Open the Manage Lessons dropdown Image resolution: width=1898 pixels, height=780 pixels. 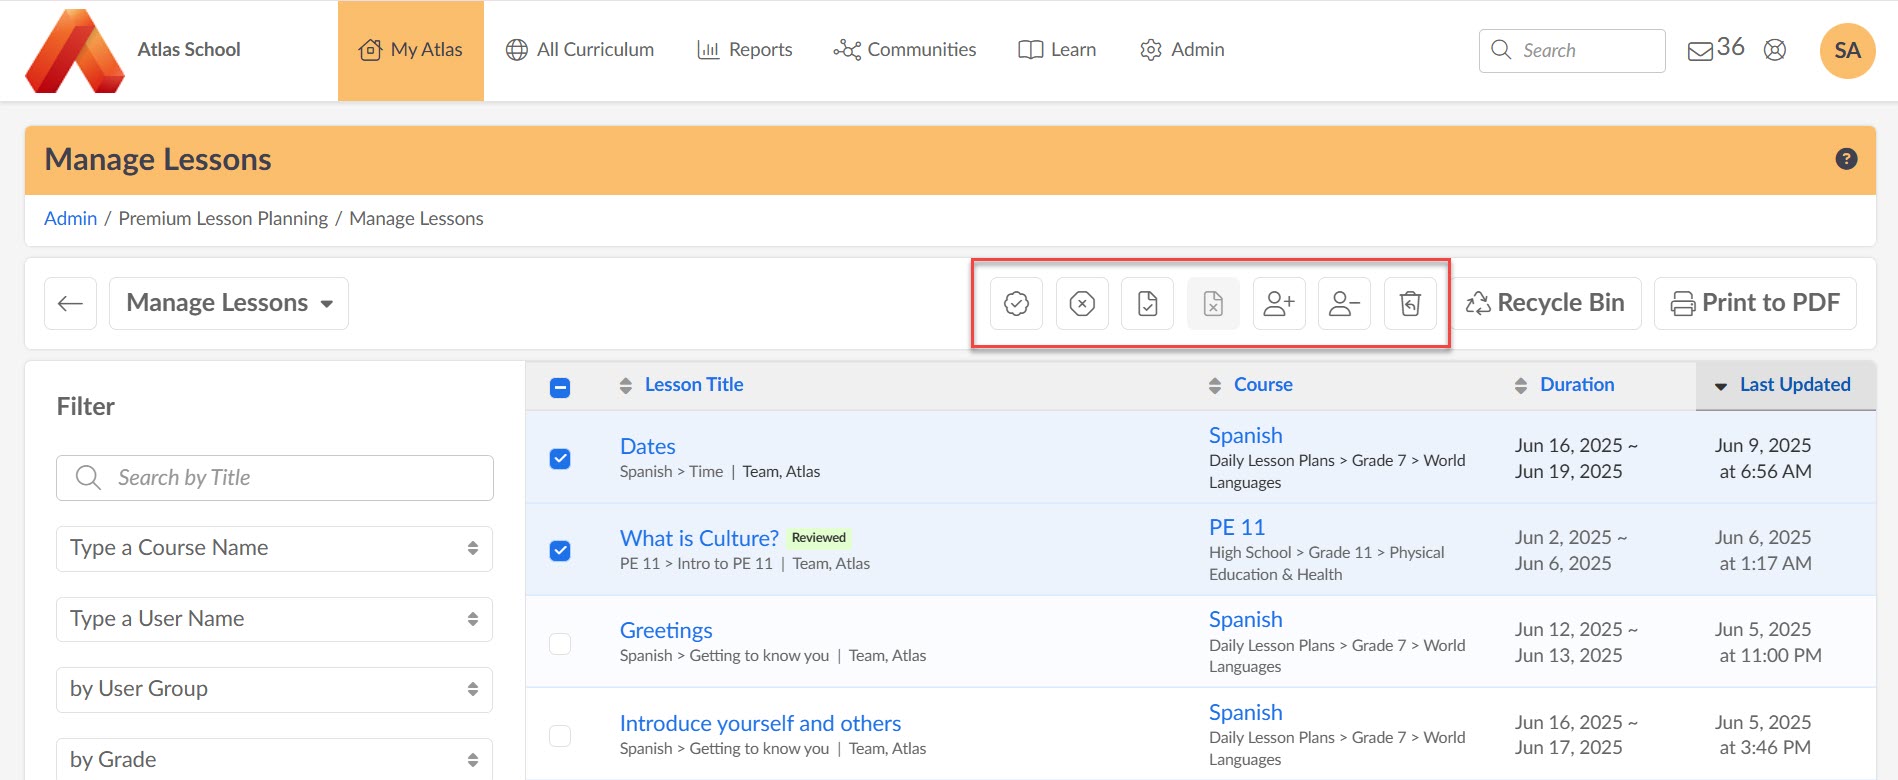point(229,303)
